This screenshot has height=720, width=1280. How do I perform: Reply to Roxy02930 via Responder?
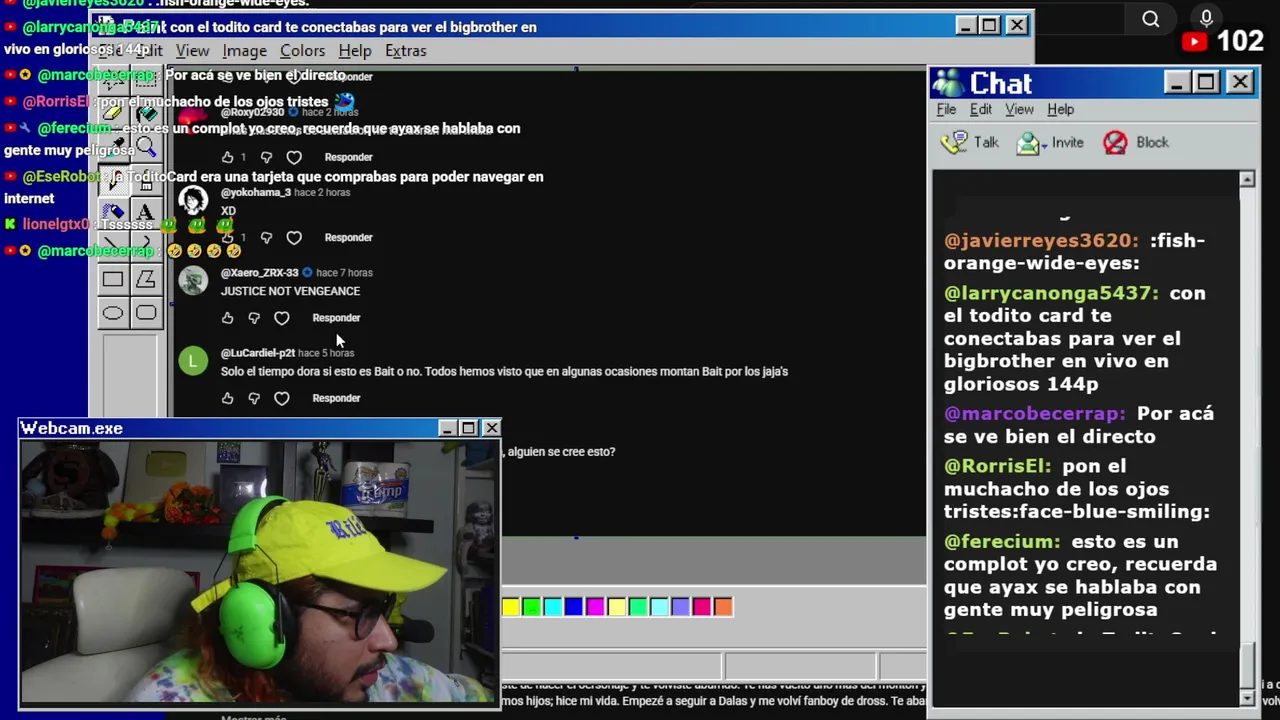pos(348,157)
